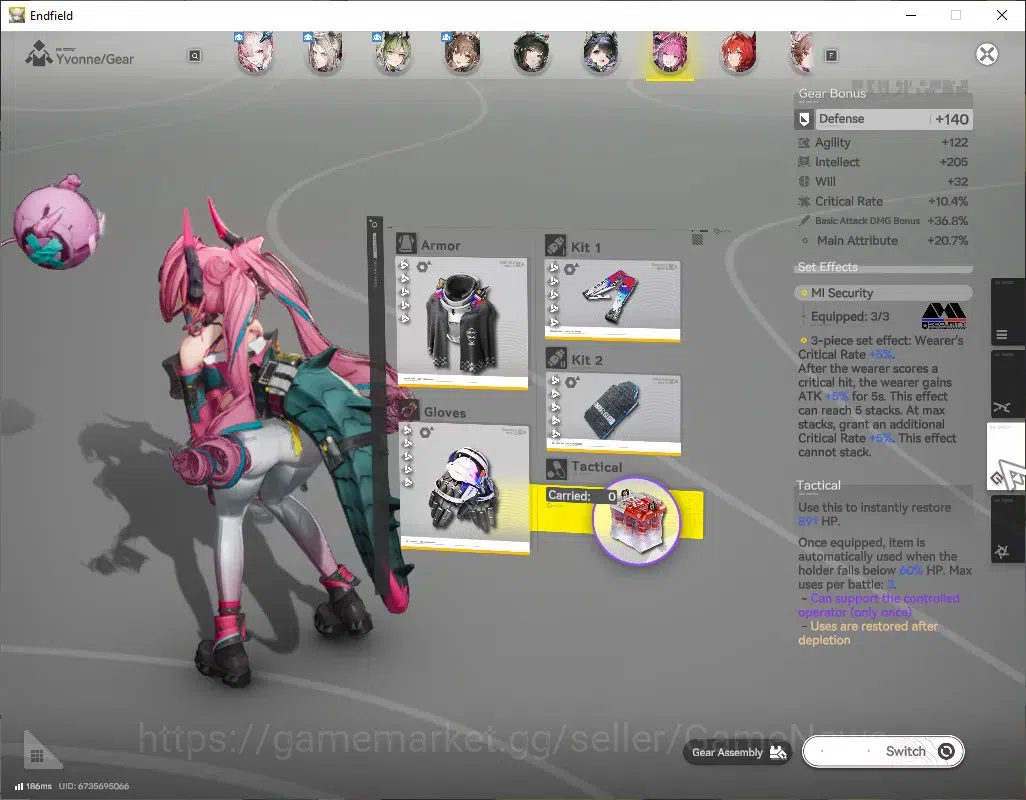Viewport: 1026px width, 800px height.
Task: Click the hatched square icon above Kit 1
Action: click(698, 240)
